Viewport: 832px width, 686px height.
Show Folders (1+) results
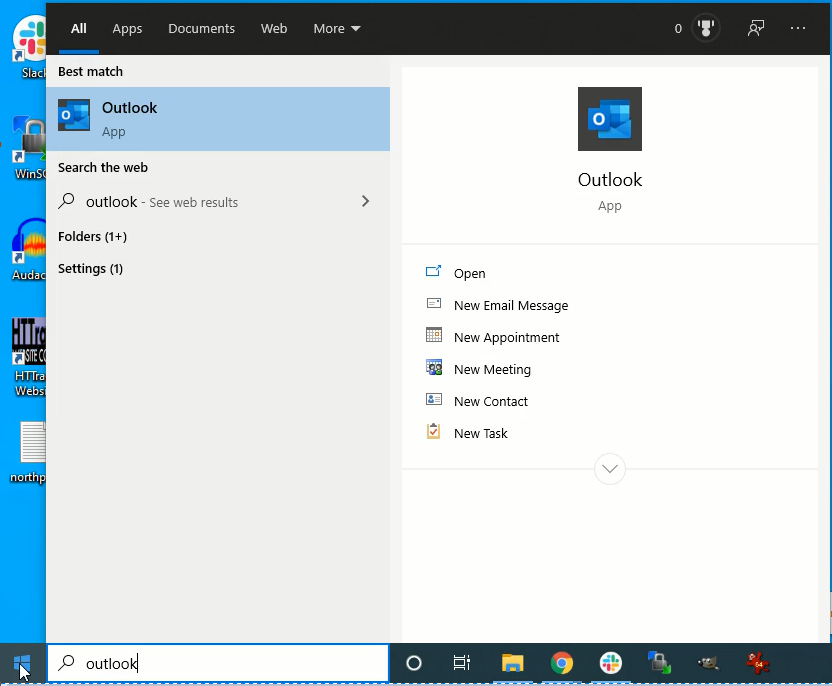coord(92,236)
